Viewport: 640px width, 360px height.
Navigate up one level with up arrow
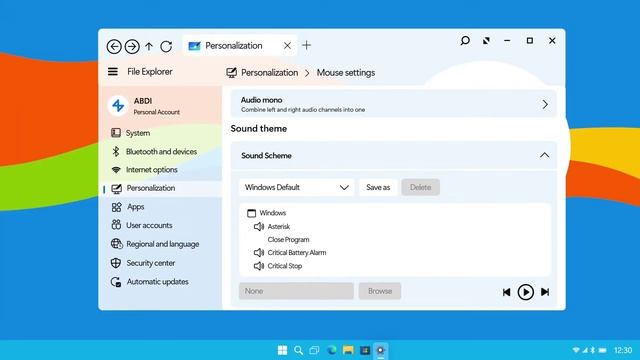click(149, 47)
